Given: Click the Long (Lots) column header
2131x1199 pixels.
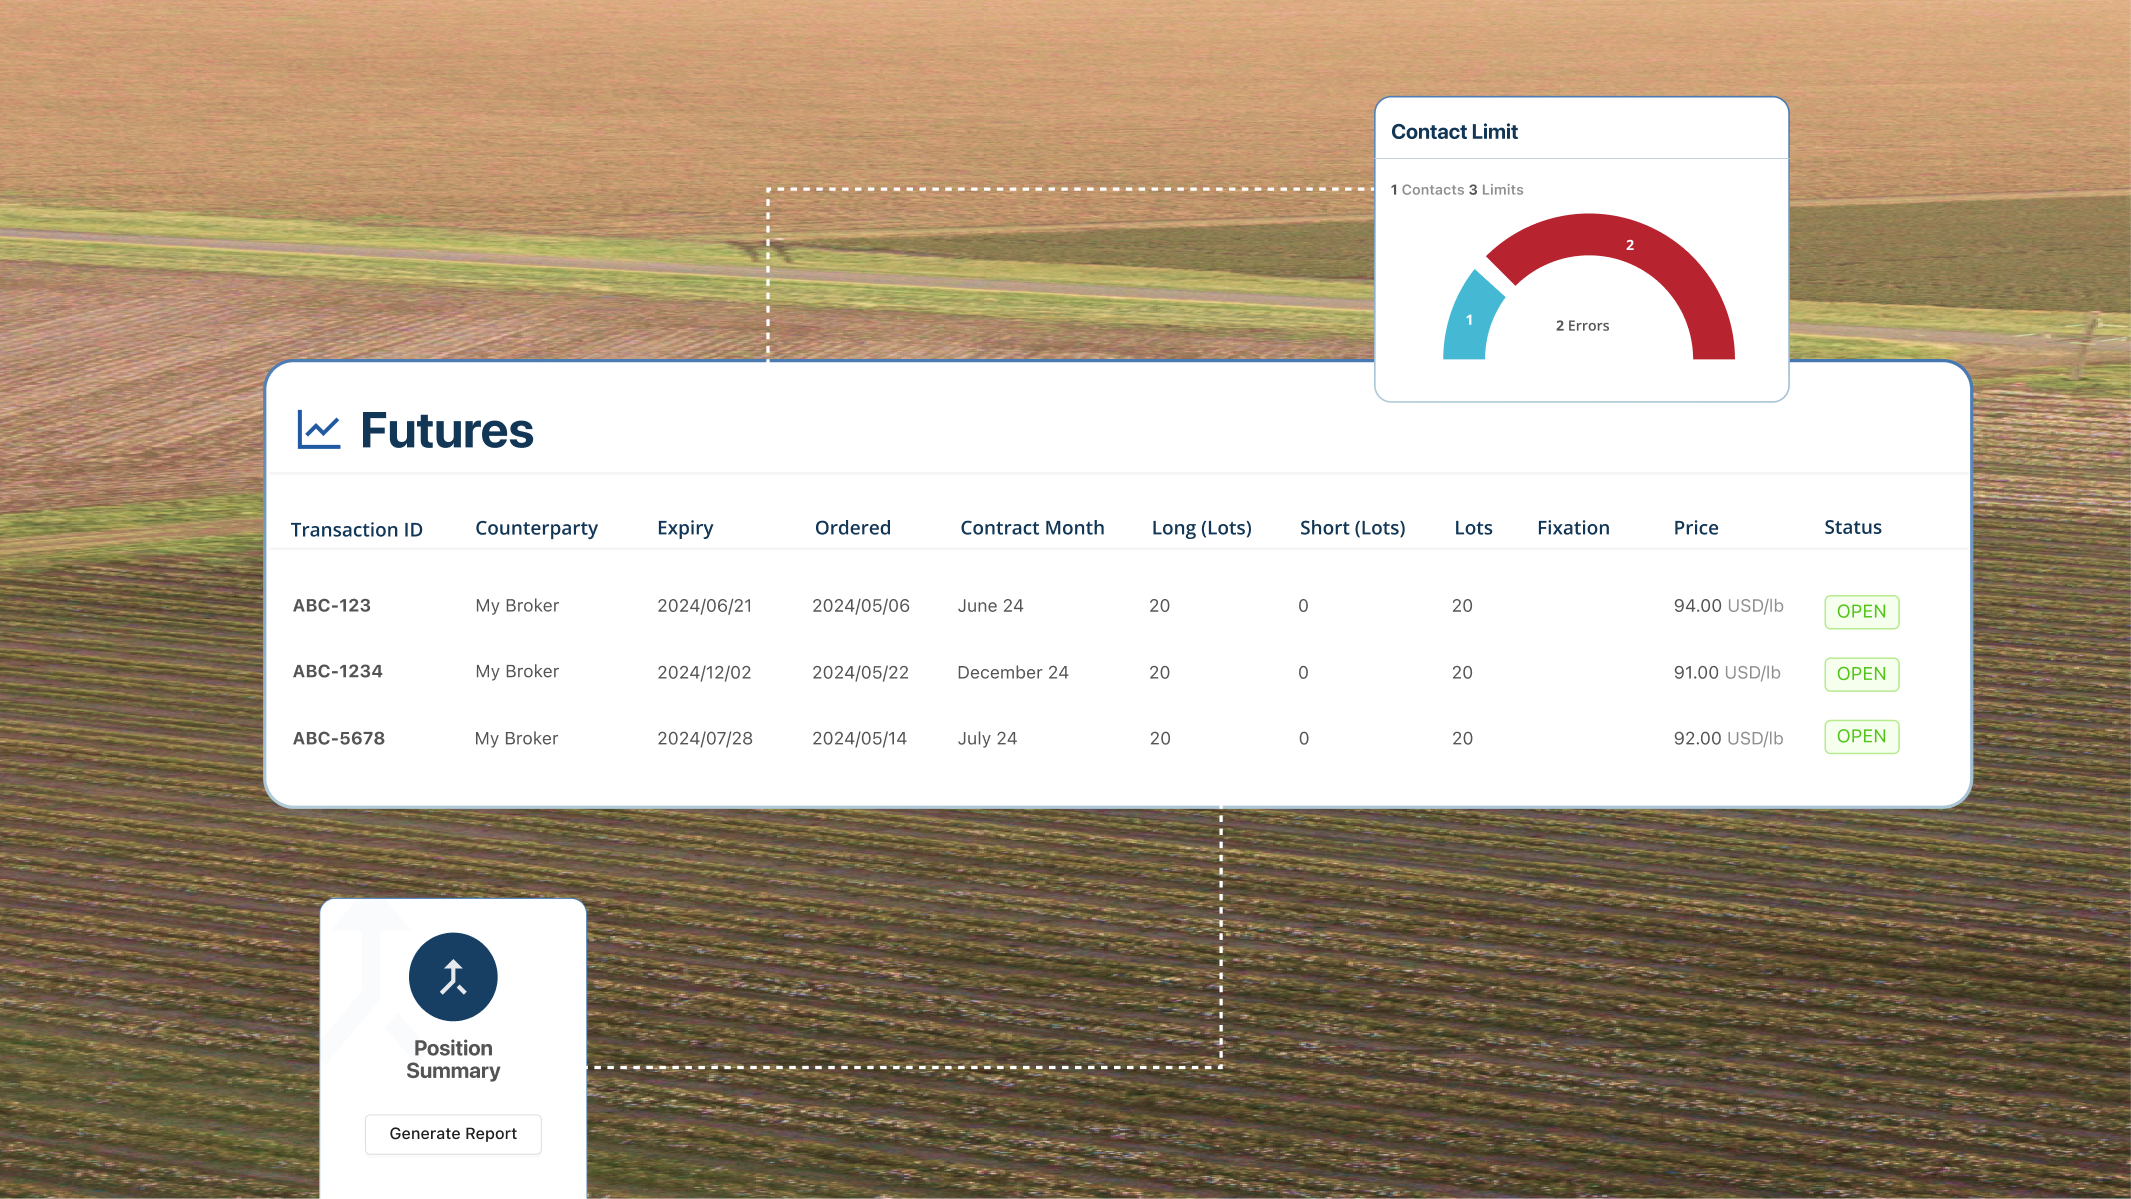Looking at the screenshot, I should point(1201,528).
